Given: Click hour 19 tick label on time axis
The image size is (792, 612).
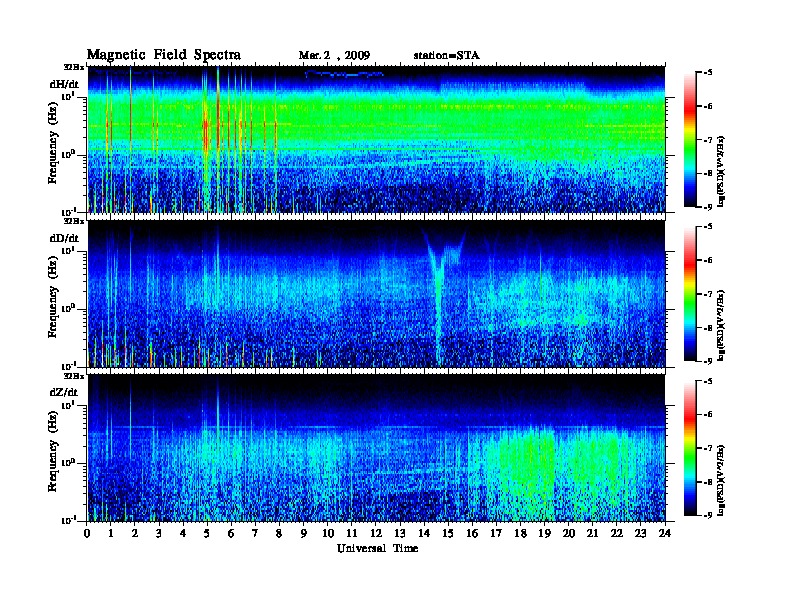Looking at the screenshot, I should click(x=544, y=533).
